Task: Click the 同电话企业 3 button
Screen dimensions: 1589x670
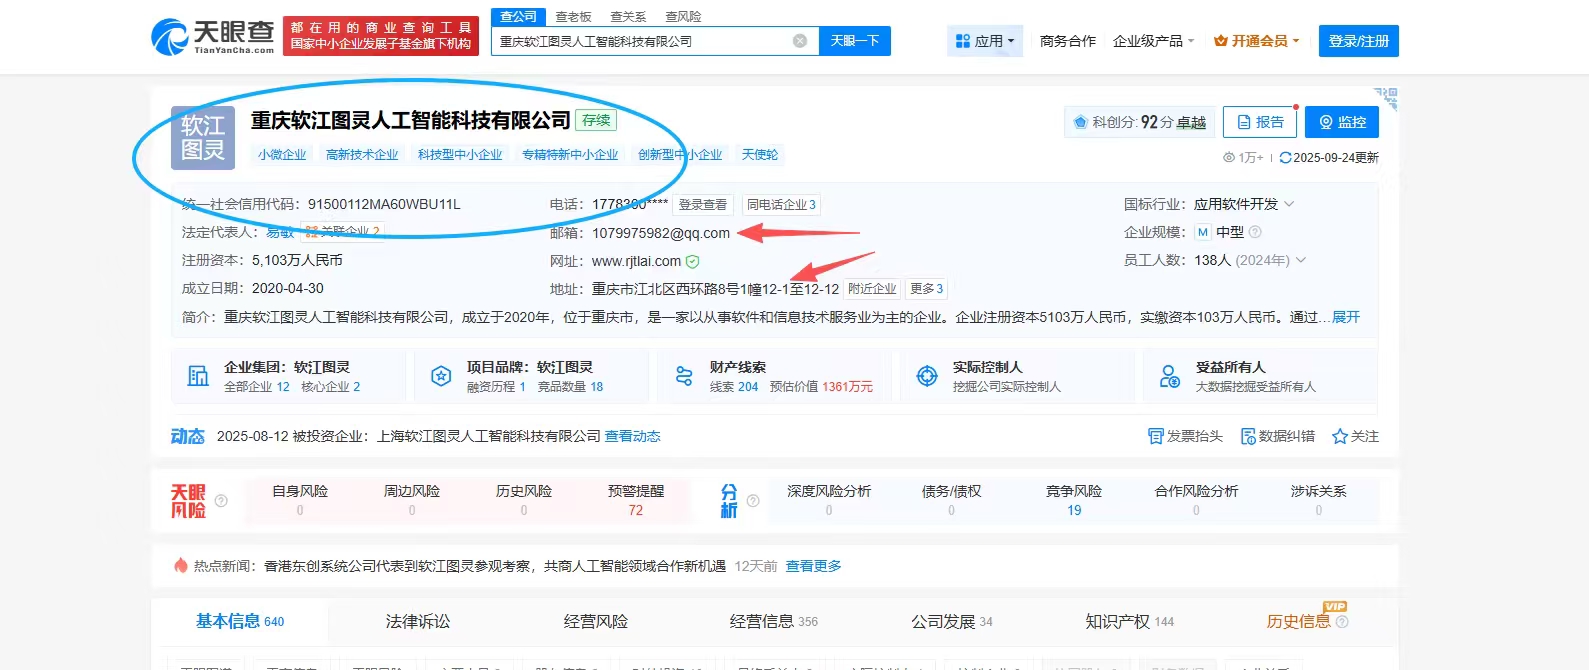Action: coord(781,204)
